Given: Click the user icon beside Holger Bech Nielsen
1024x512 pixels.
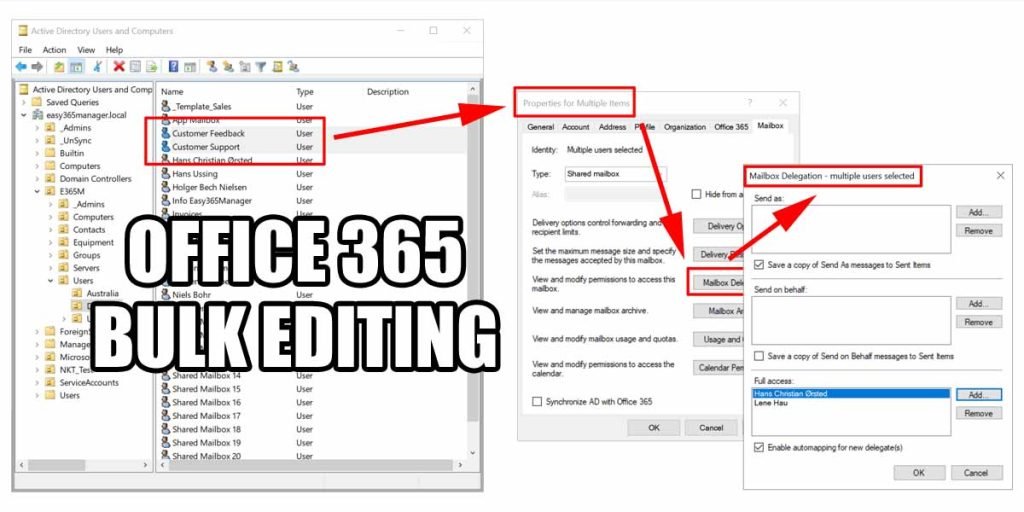Looking at the screenshot, I should point(165,187).
